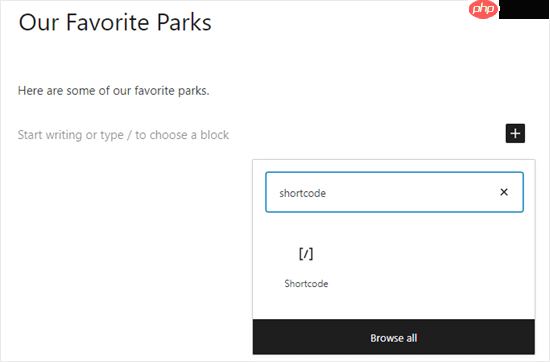
Task: Open Browse all blocks
Action: (x=394, y=338)
